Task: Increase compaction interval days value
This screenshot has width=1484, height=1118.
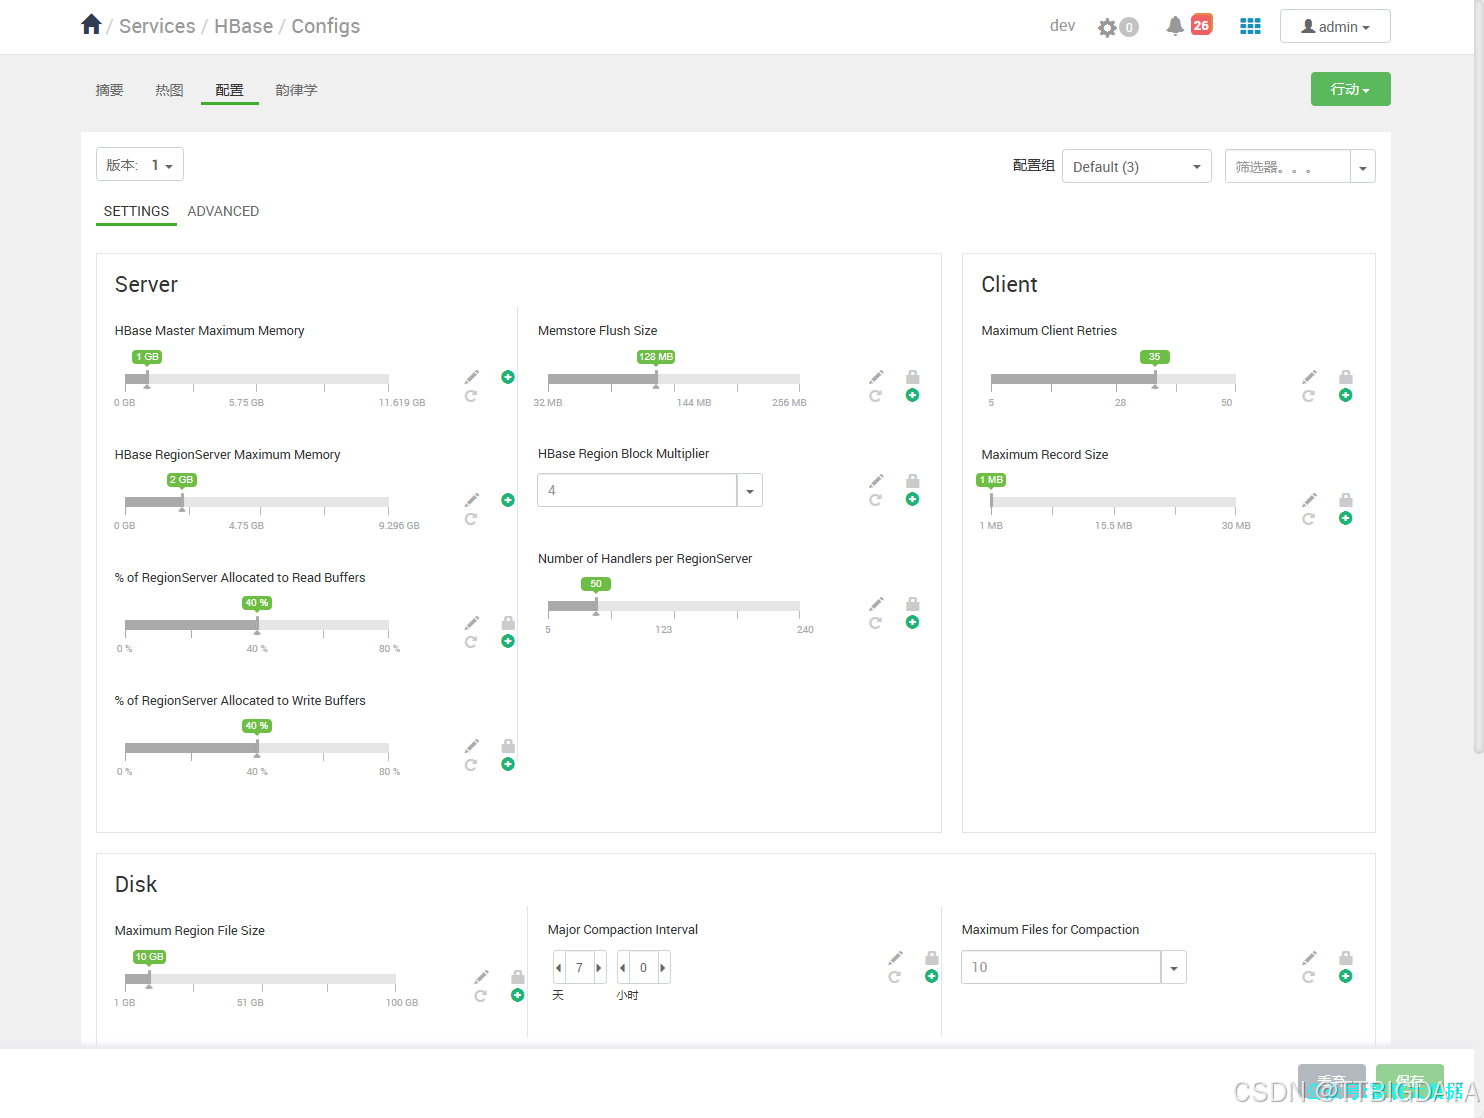Action: 599,967
